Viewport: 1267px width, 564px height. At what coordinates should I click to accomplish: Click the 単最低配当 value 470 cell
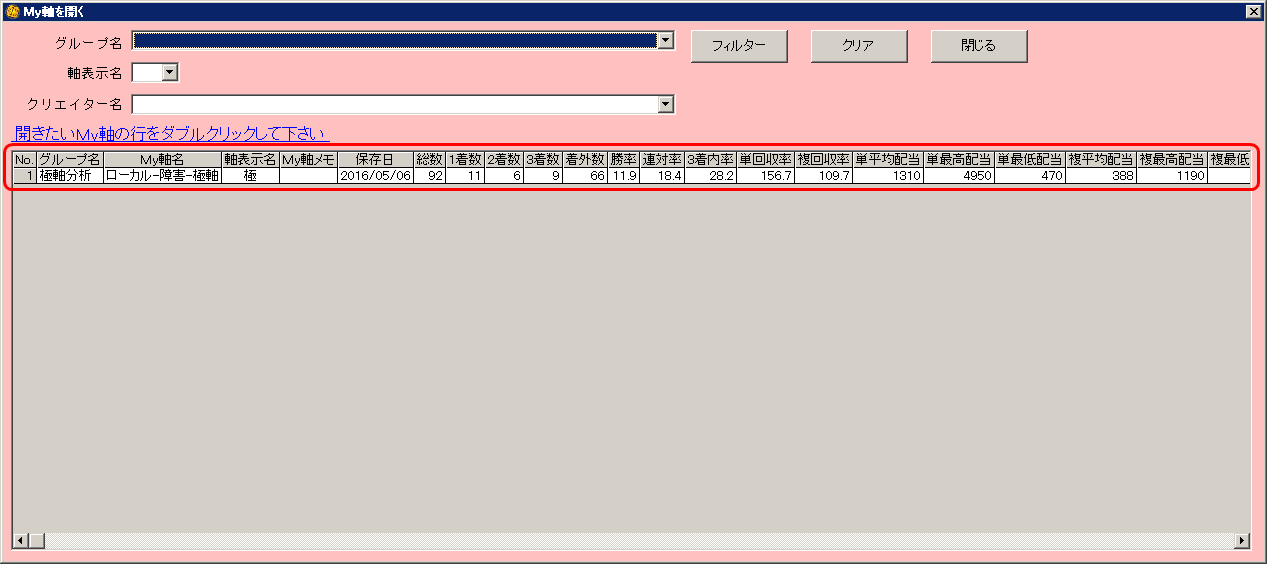pyautogui.click(x=1030, y=175)
